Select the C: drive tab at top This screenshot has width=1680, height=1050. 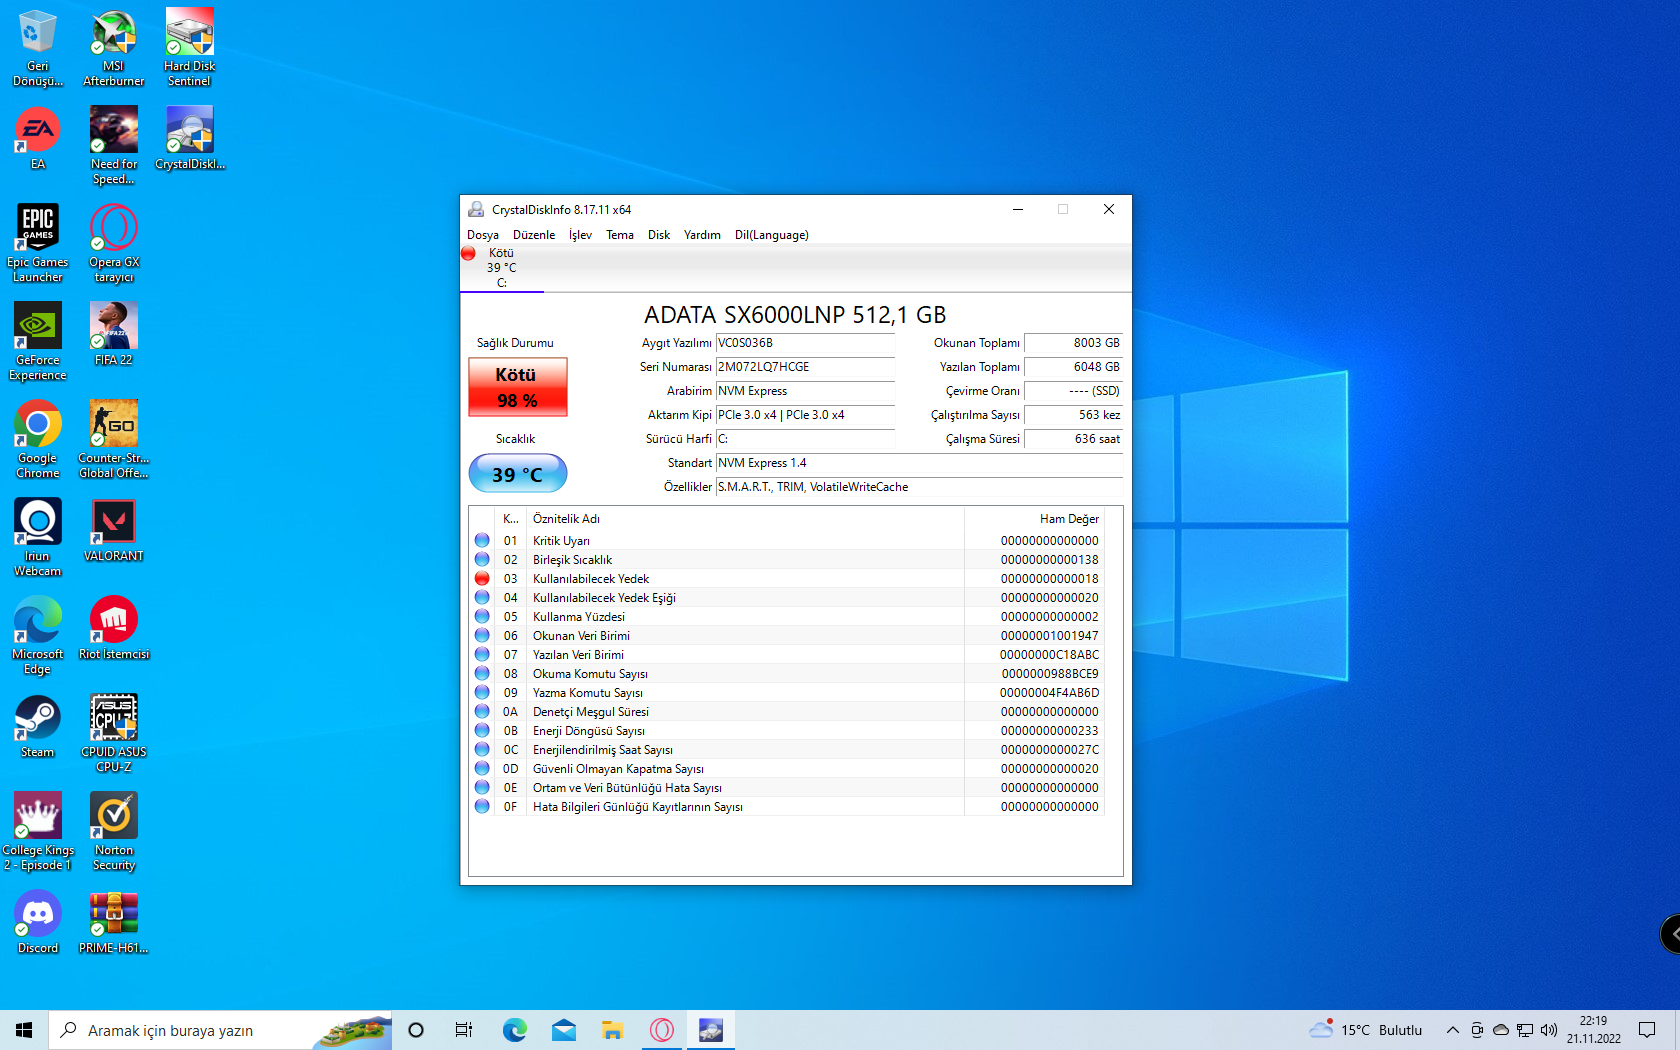(501, 268)
